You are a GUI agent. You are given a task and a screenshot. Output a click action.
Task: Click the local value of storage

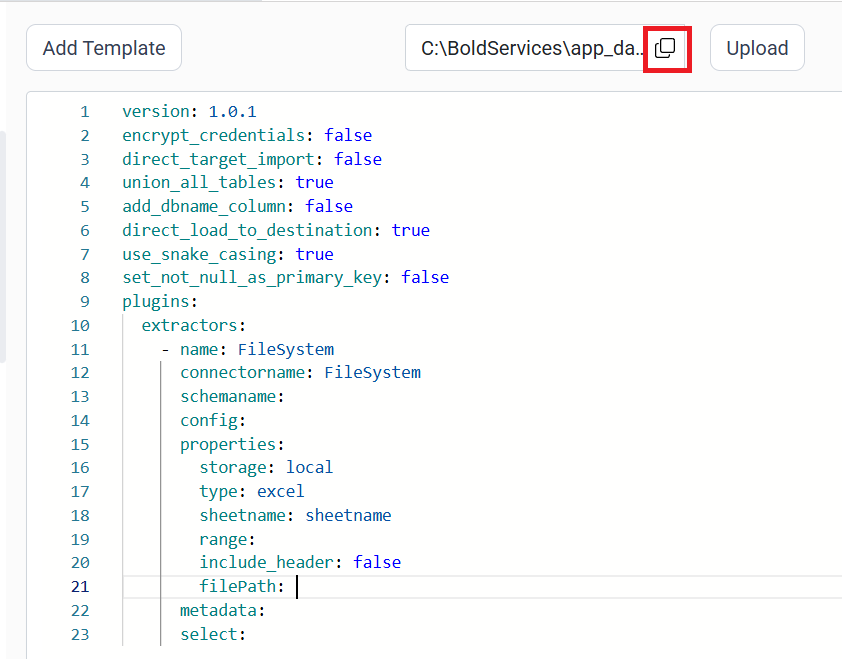tap(309, 467)
